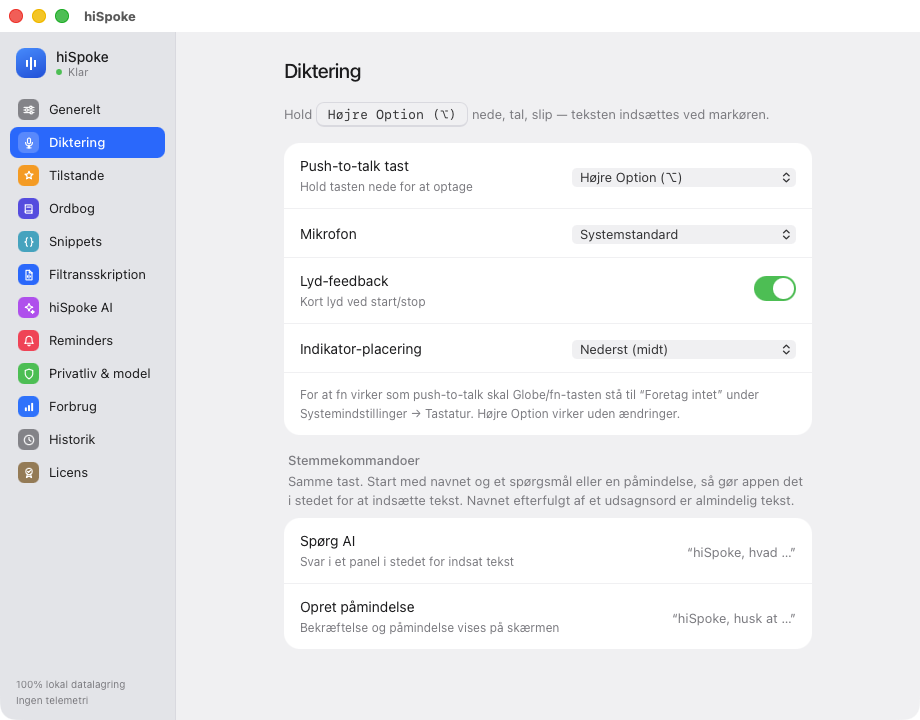
Task: Go to the Tilstande section
Action: [x=87, y=175]
